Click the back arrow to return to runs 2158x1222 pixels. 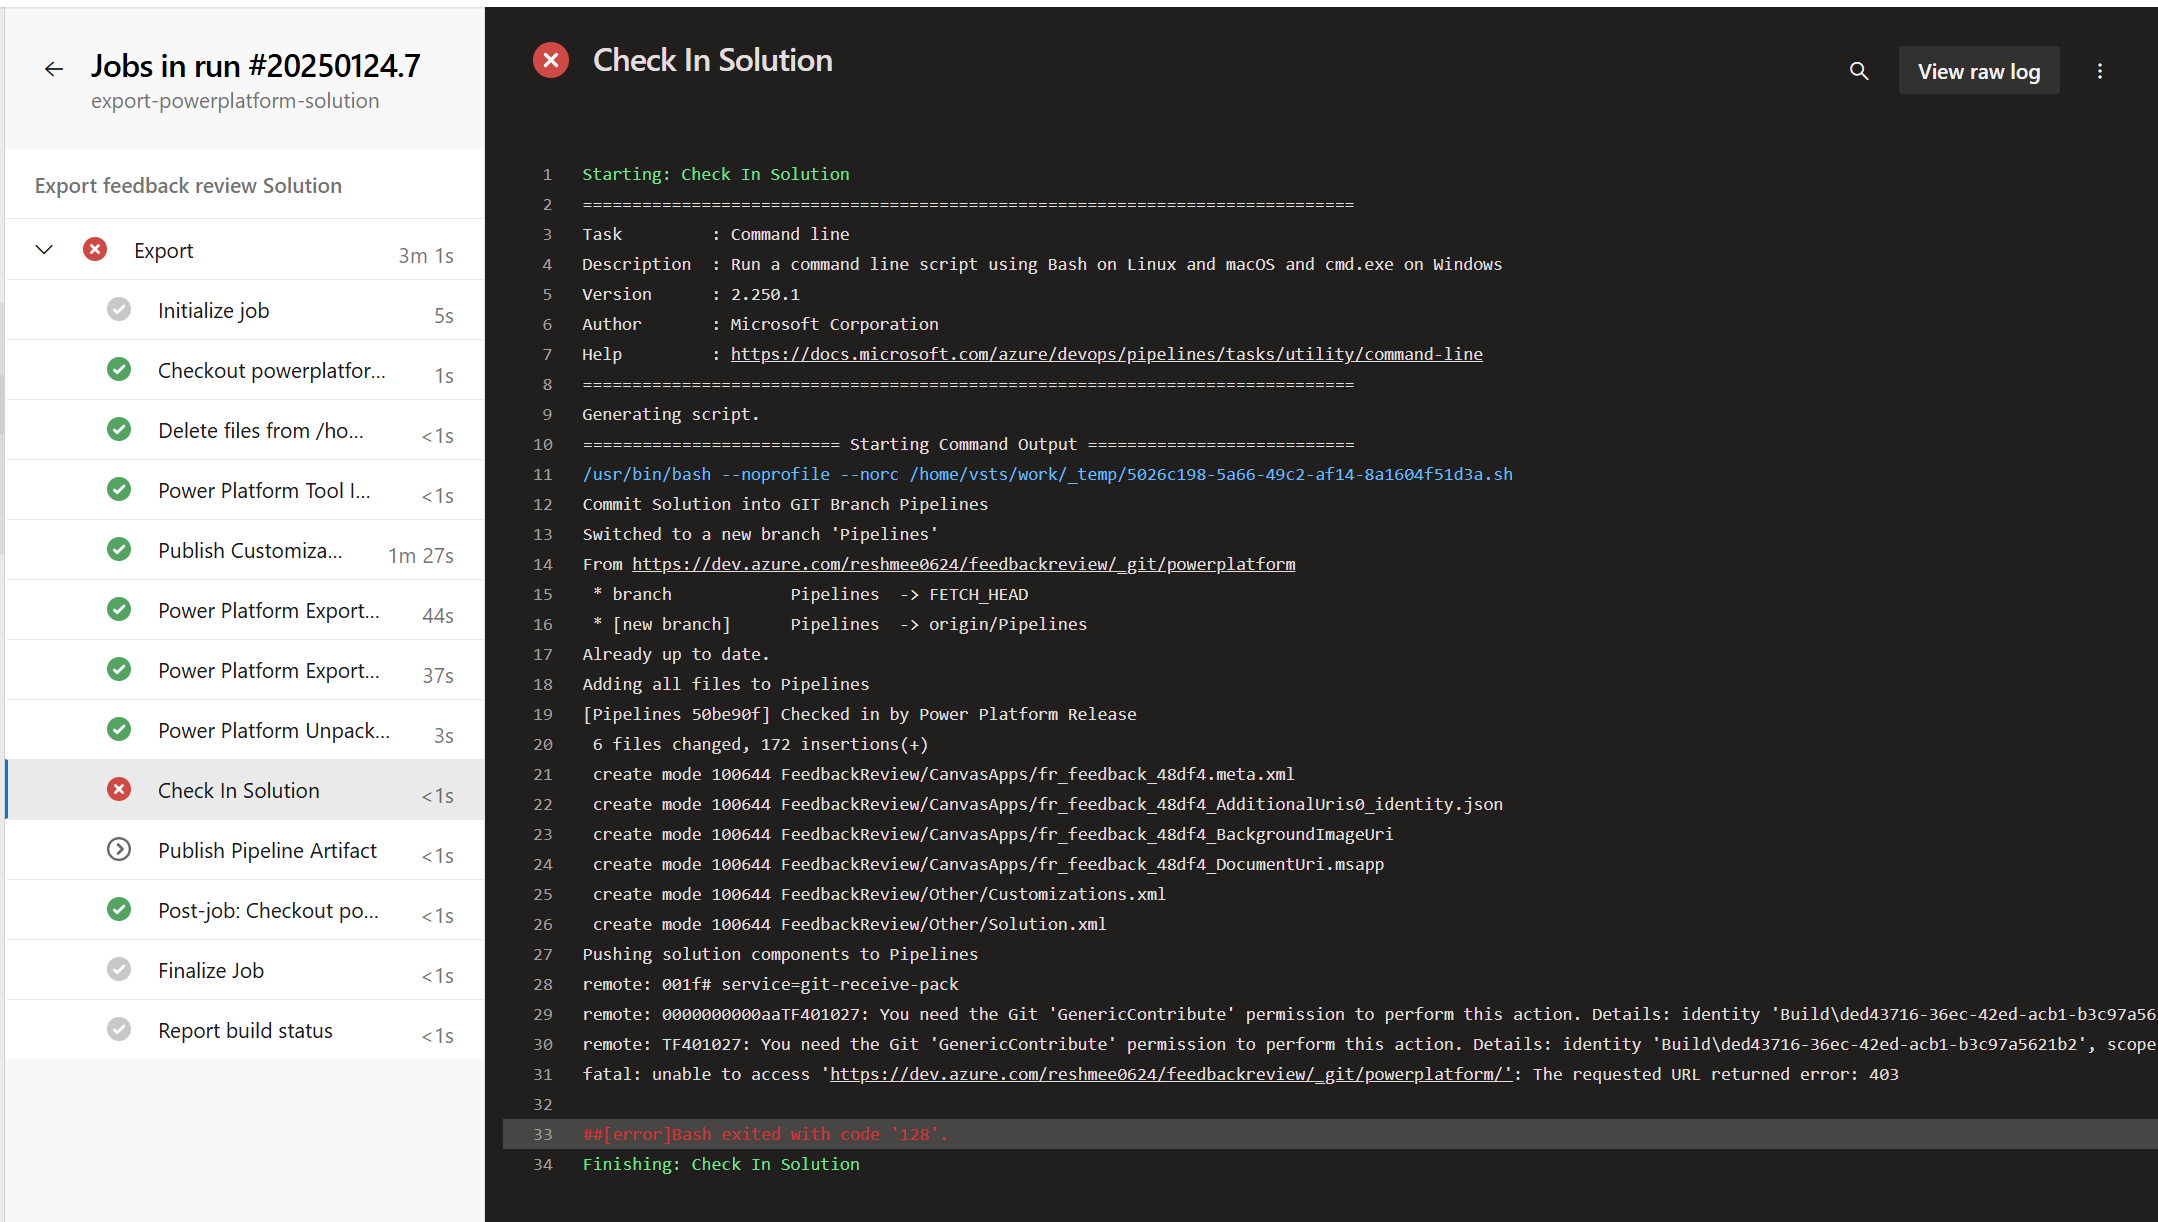click(x=54, y=68)
